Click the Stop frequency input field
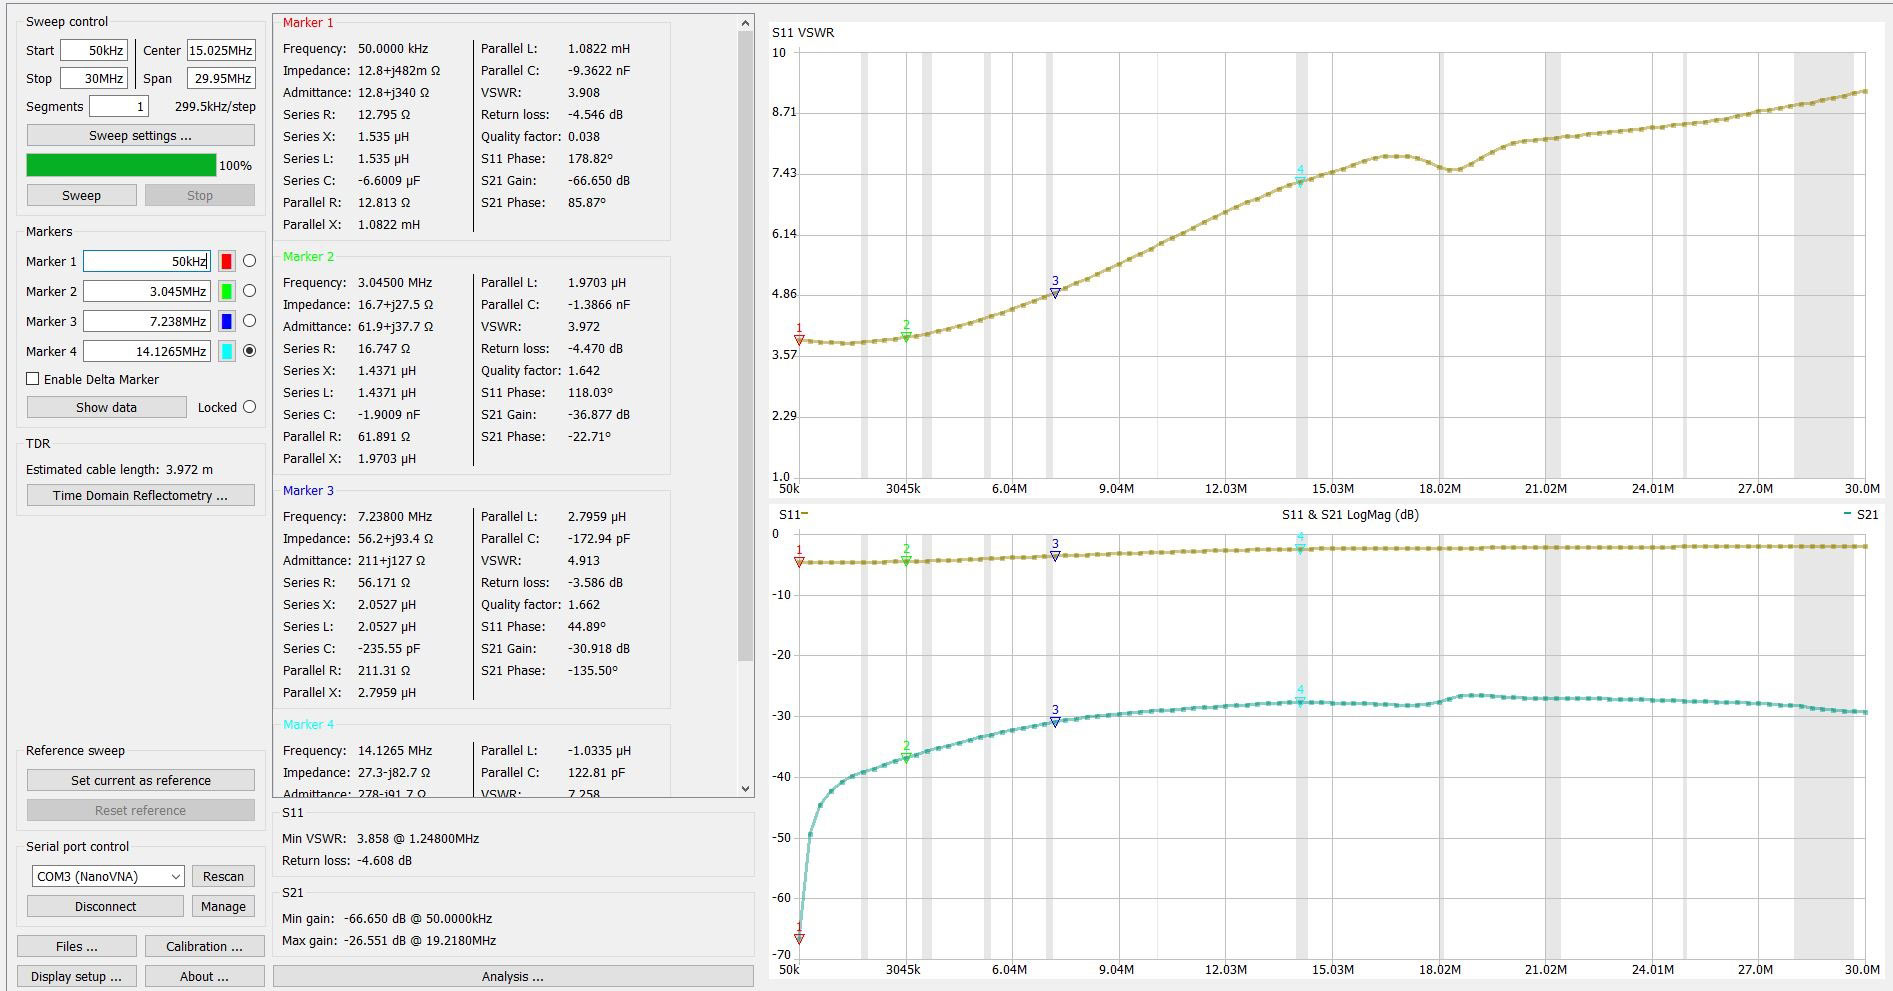The height and width of the screenshot is (991, 1893). [94, 78]
